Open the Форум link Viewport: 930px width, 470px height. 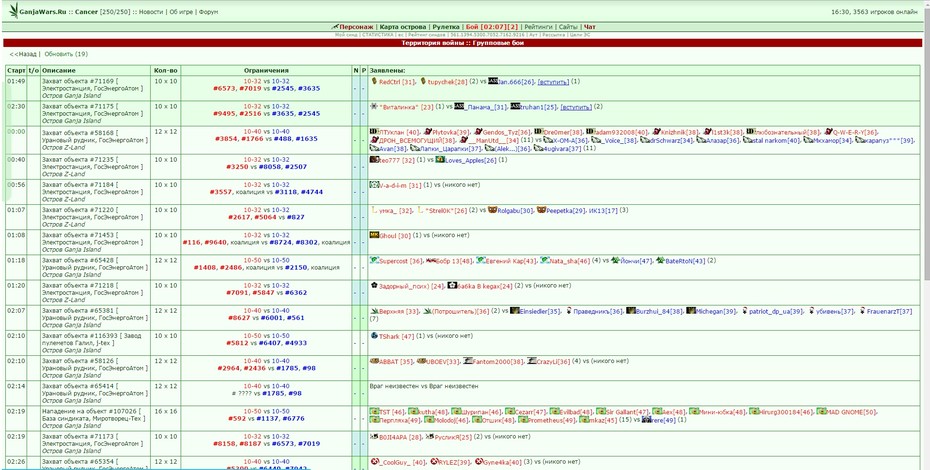click(x=208, y=12)
